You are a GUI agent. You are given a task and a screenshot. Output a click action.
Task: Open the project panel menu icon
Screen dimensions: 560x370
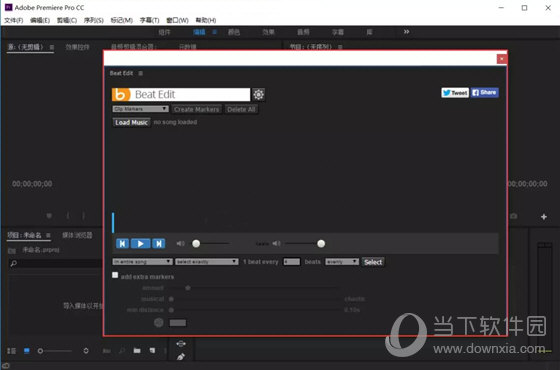click(x=48, y=235)
